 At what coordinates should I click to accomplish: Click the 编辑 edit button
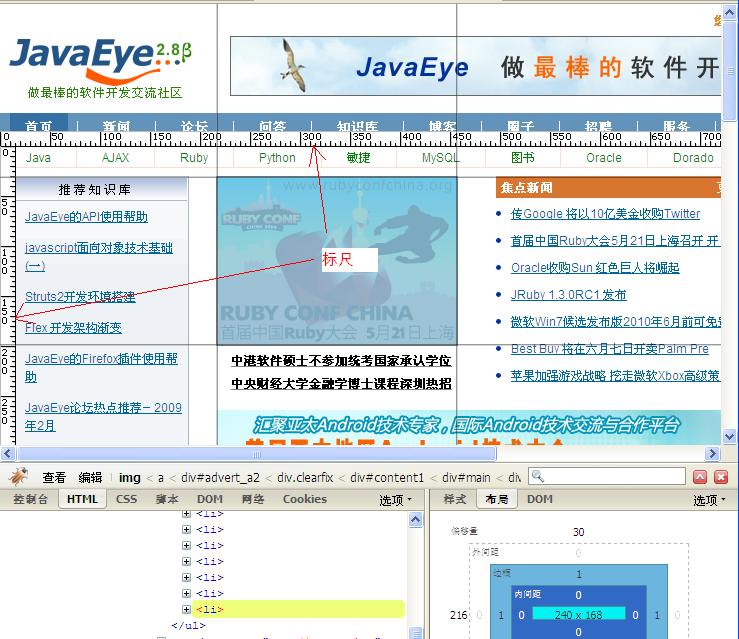[90, 477]
